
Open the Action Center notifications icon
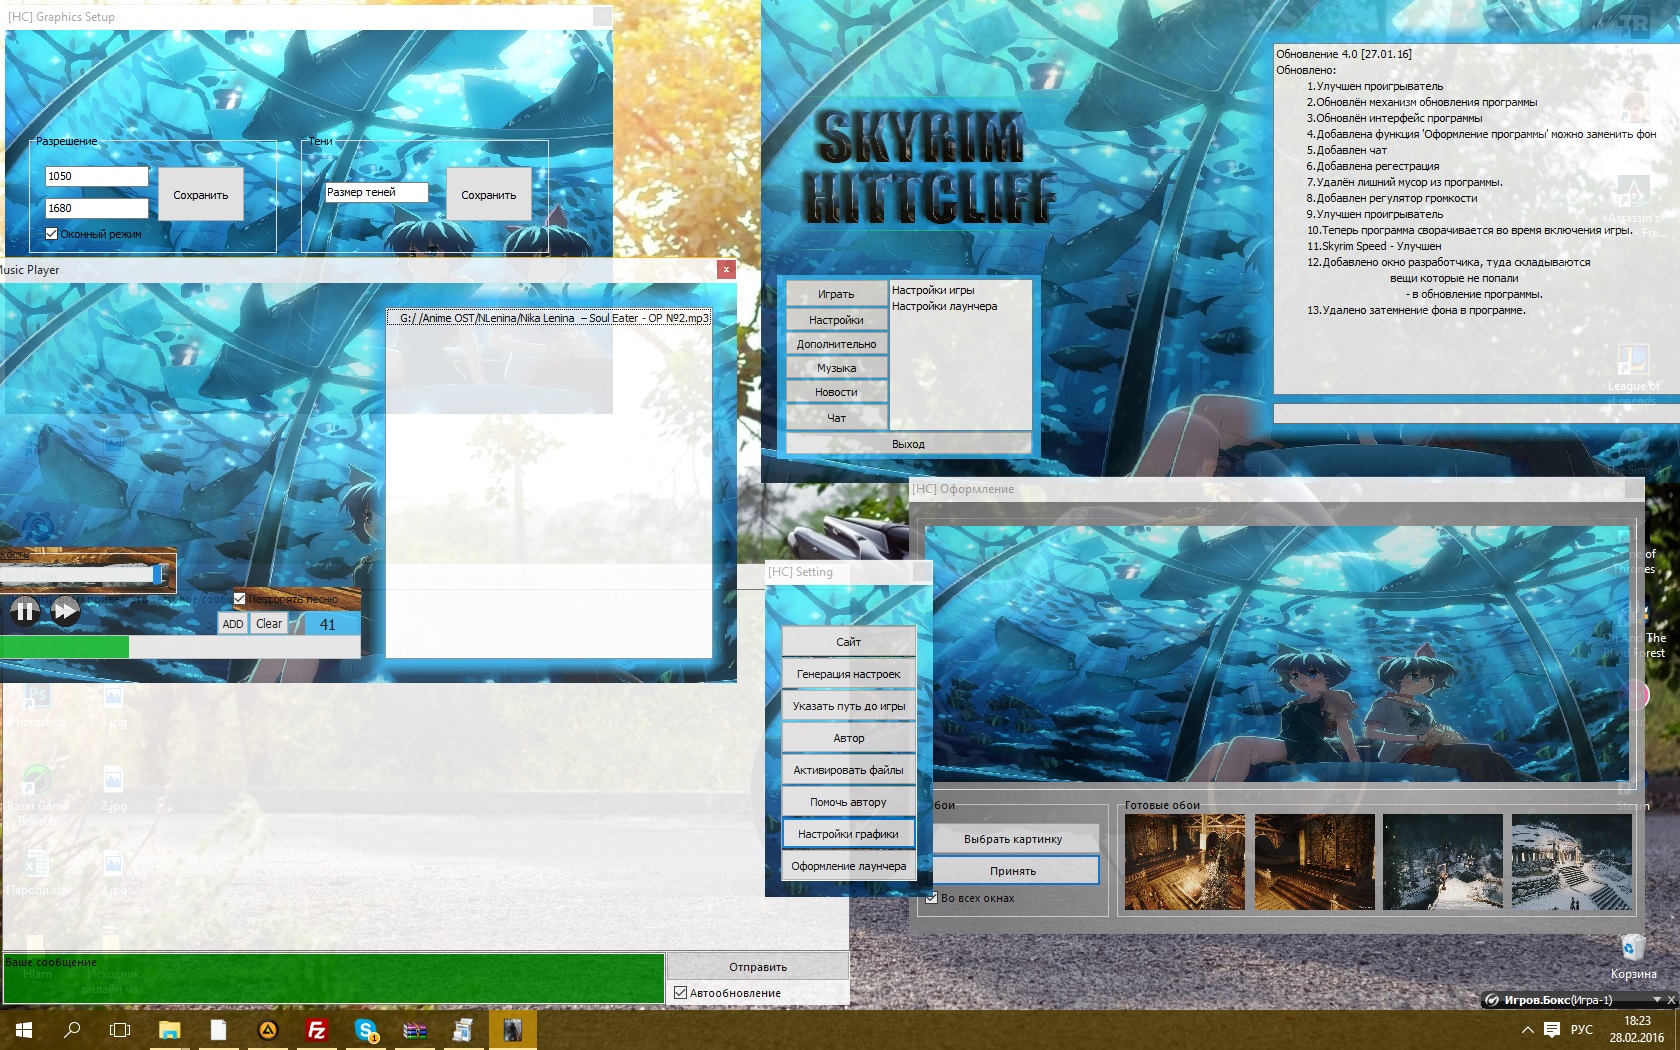(1551, 1030)
